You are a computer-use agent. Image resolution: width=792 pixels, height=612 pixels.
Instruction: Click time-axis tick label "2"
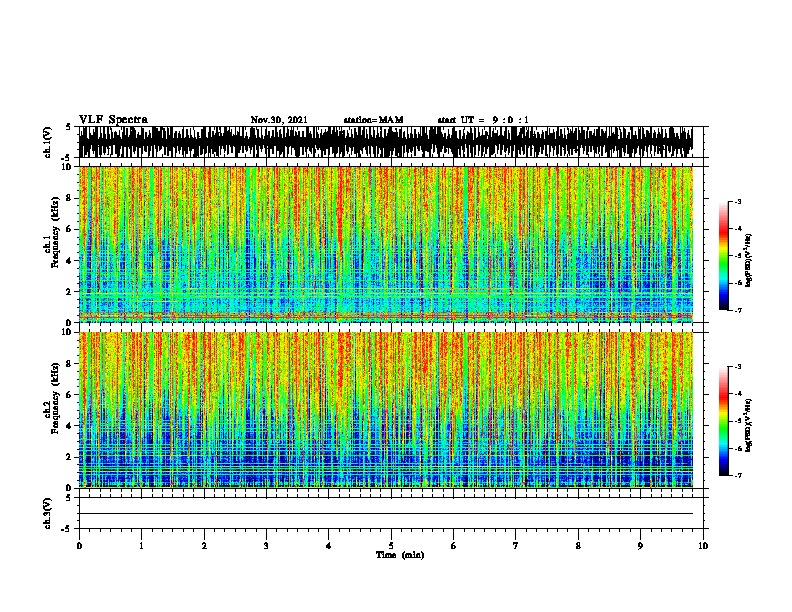coord(204,545)
